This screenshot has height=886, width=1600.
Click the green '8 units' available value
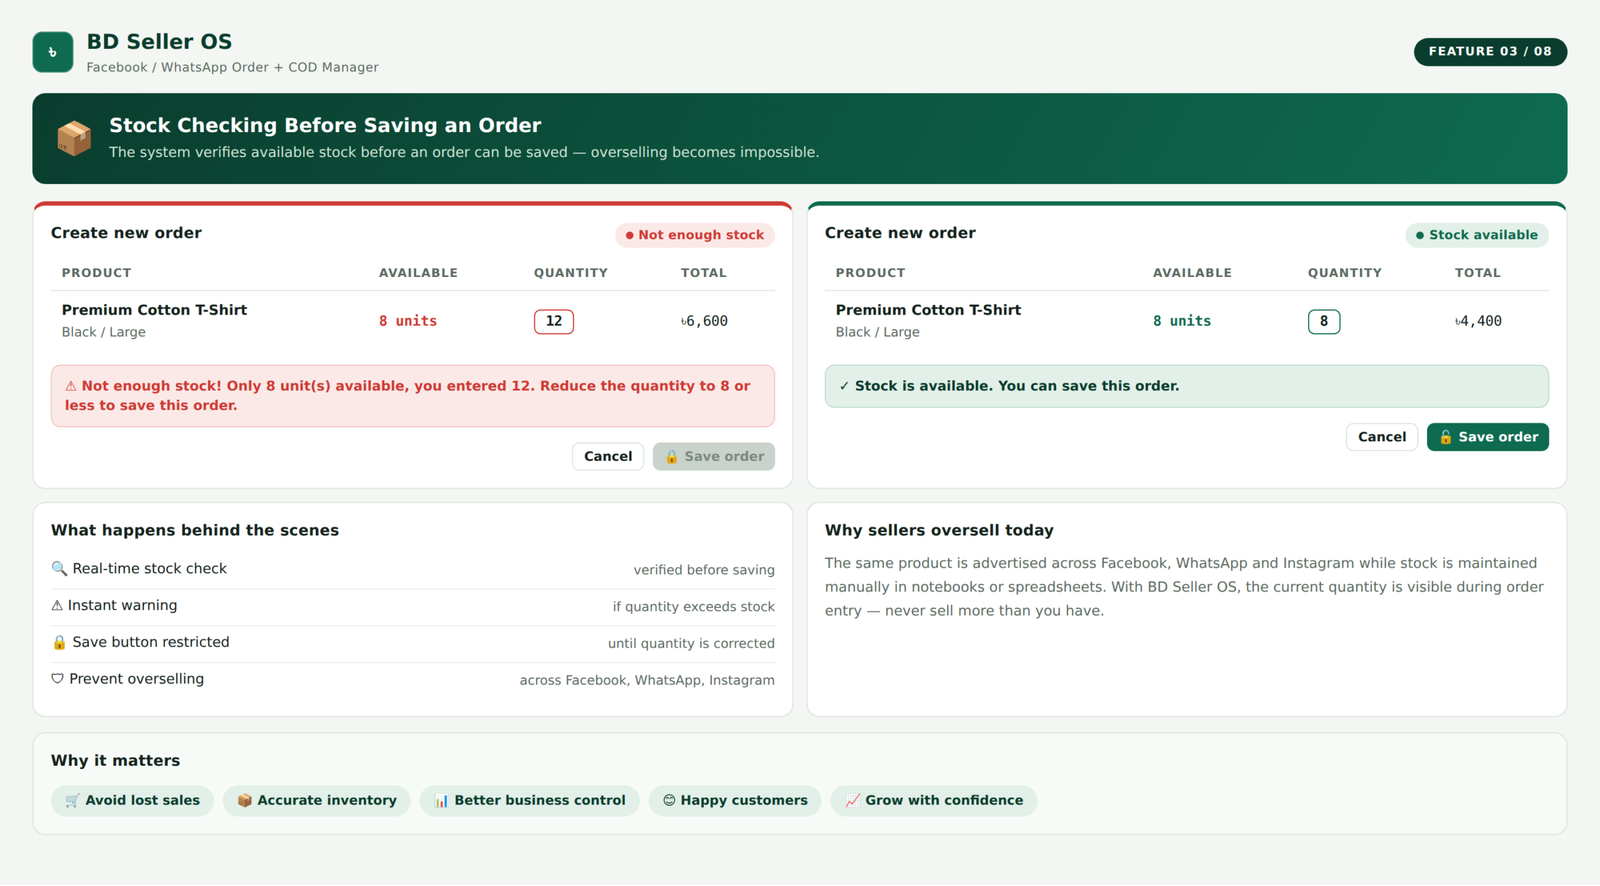tap(1182, 321)
